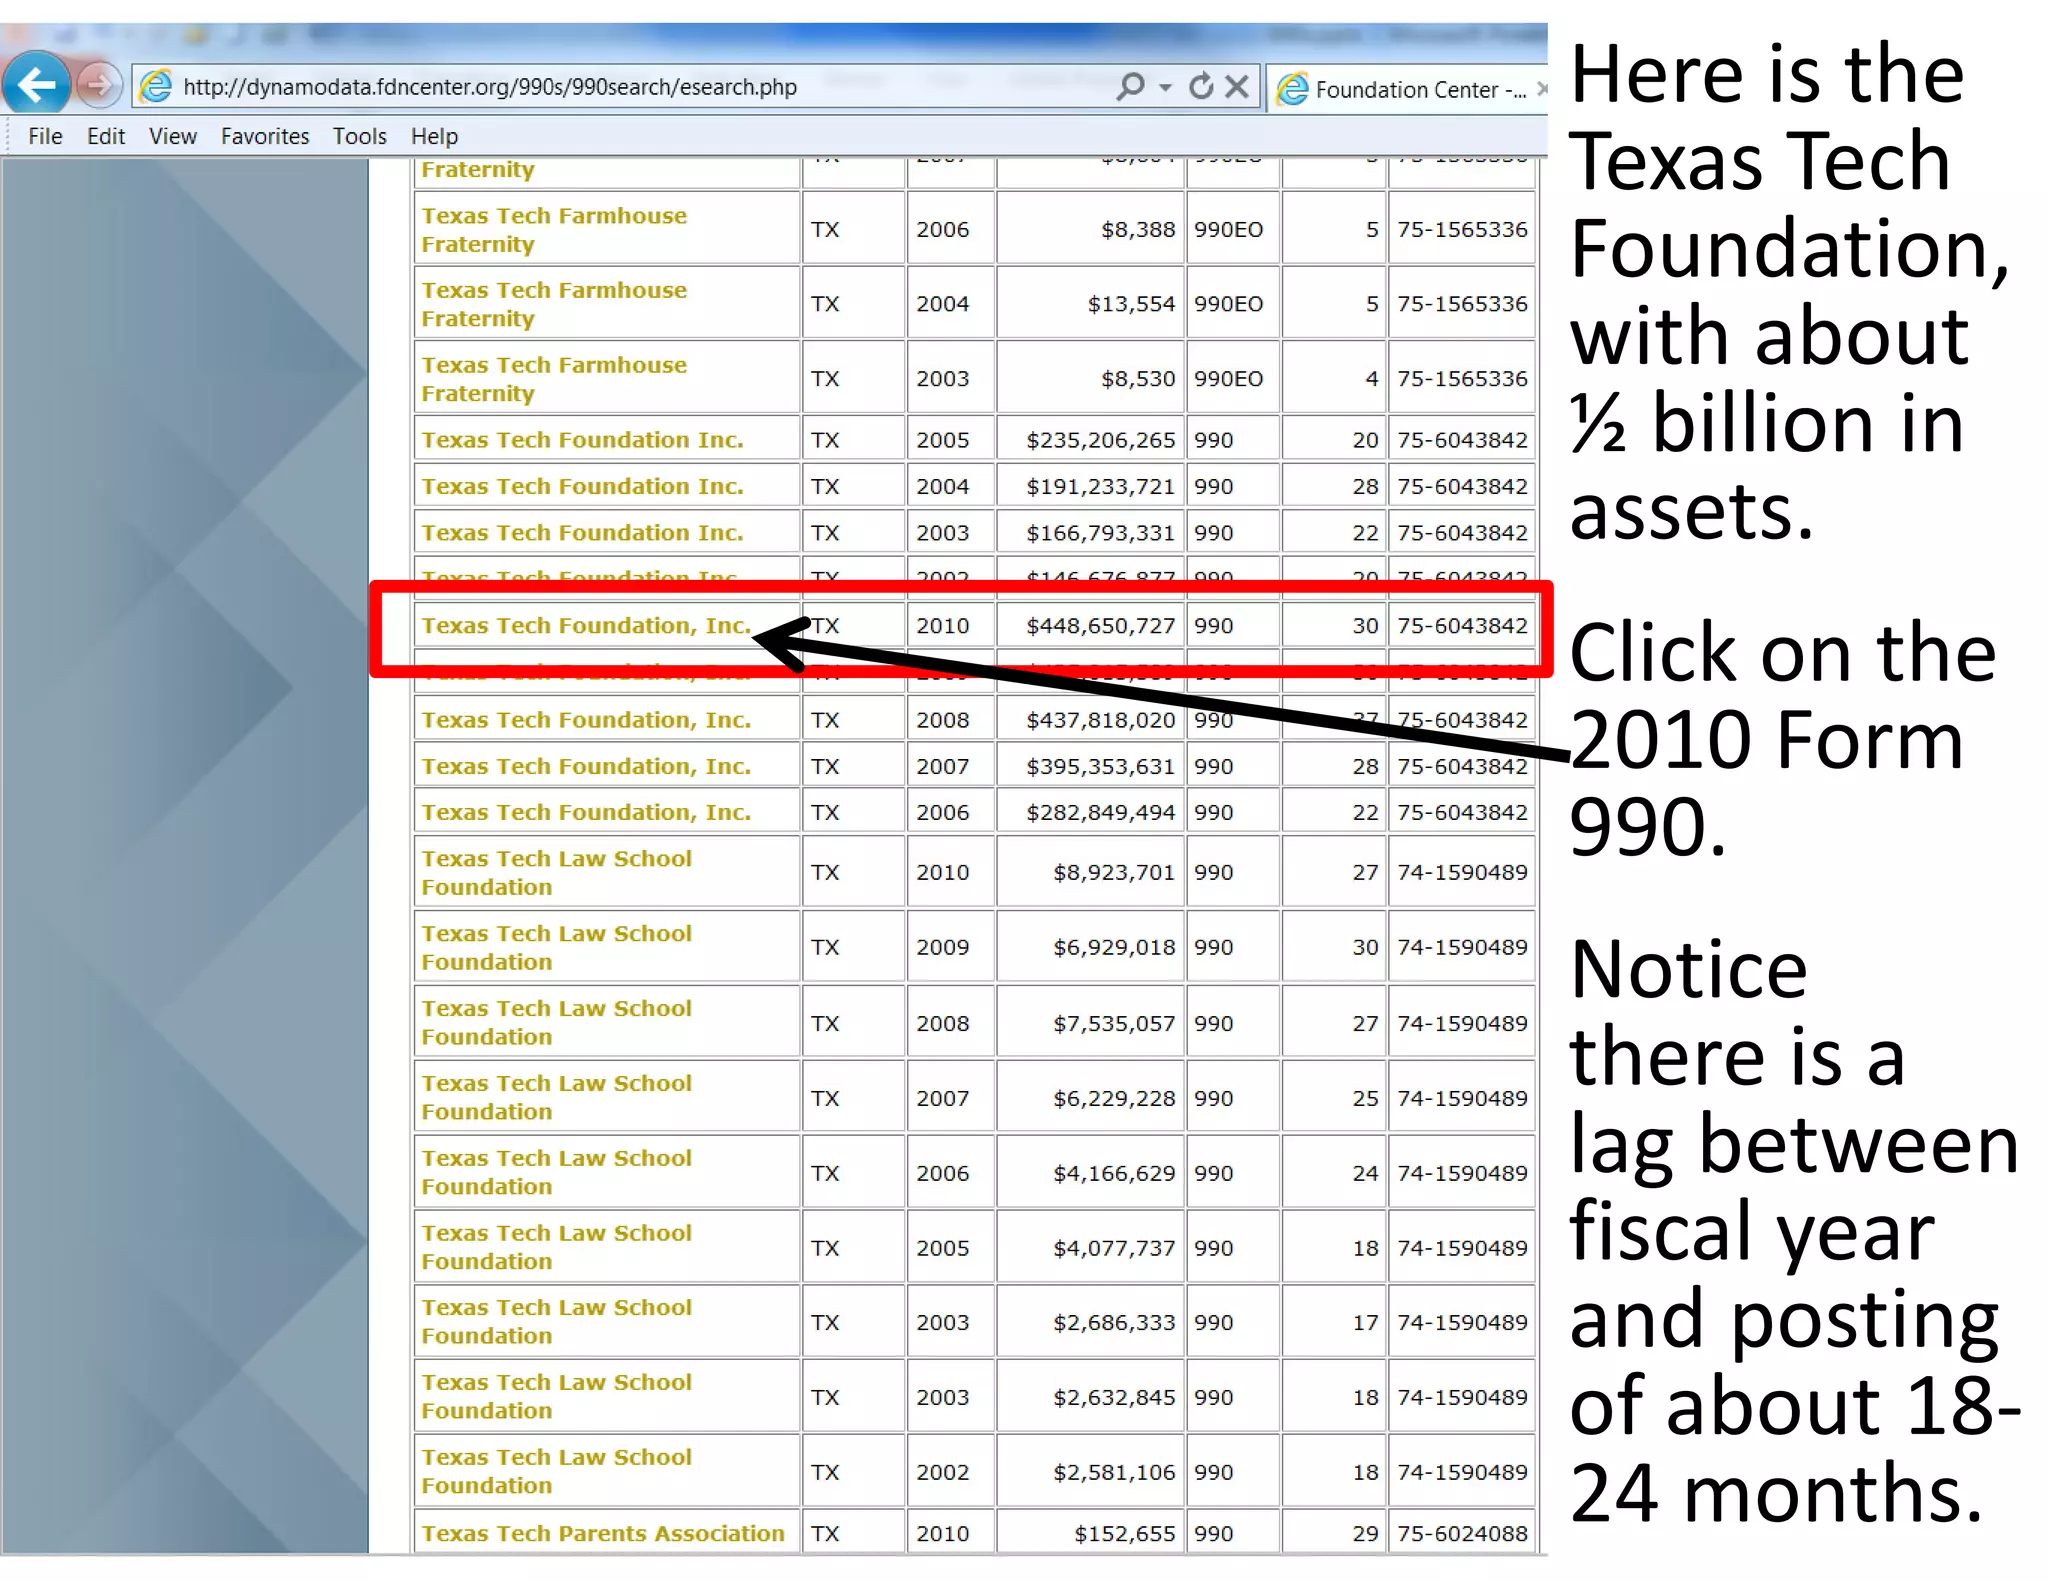Open Texas Tech Law School Foundation 2008 filing

click(x=556, y=1023)
